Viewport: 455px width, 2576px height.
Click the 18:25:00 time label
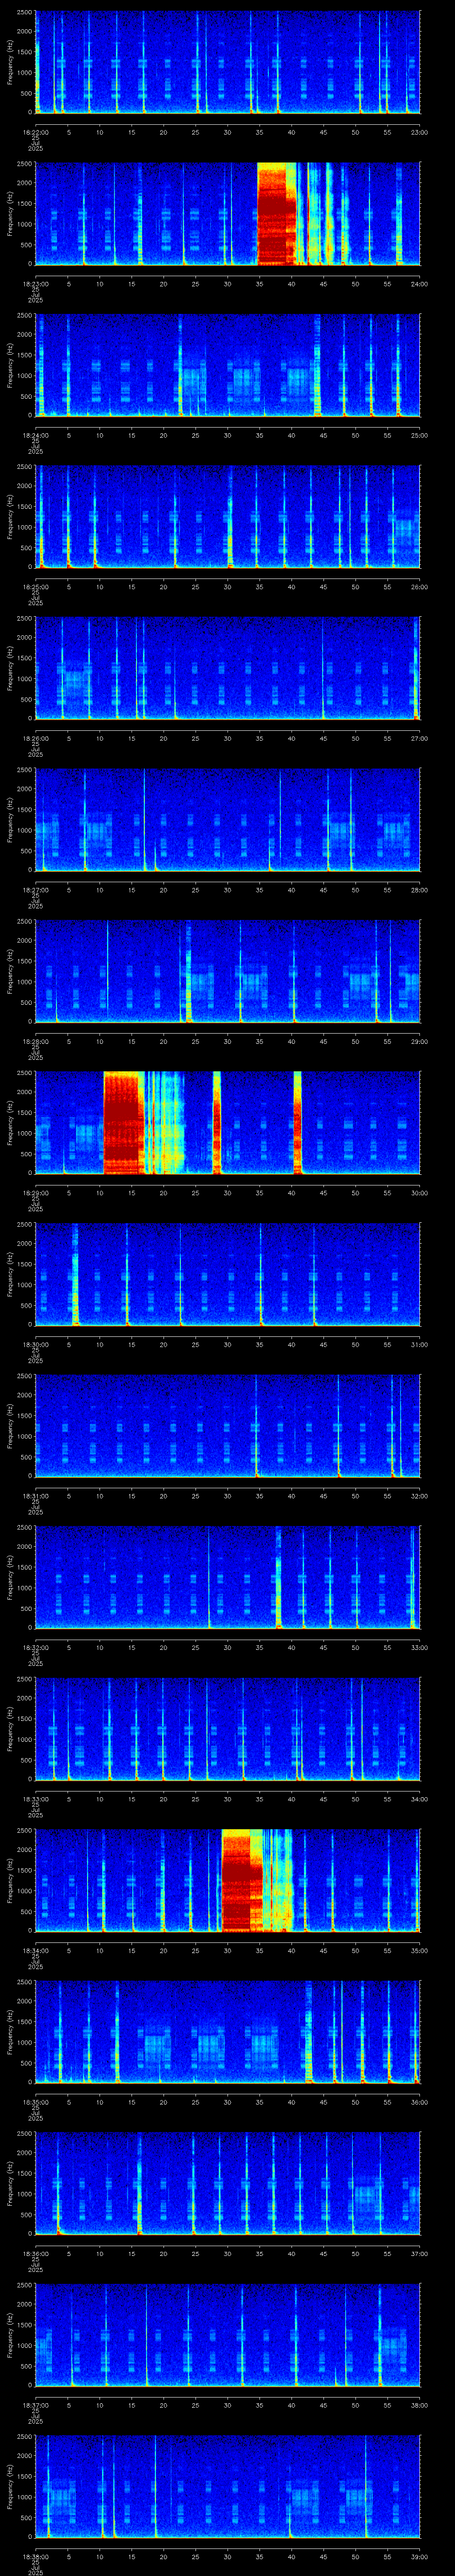click(x=35, y=586)
